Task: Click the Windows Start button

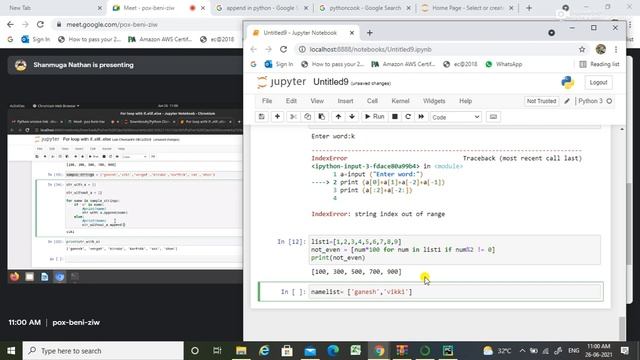Action: [x=11, y=351]
